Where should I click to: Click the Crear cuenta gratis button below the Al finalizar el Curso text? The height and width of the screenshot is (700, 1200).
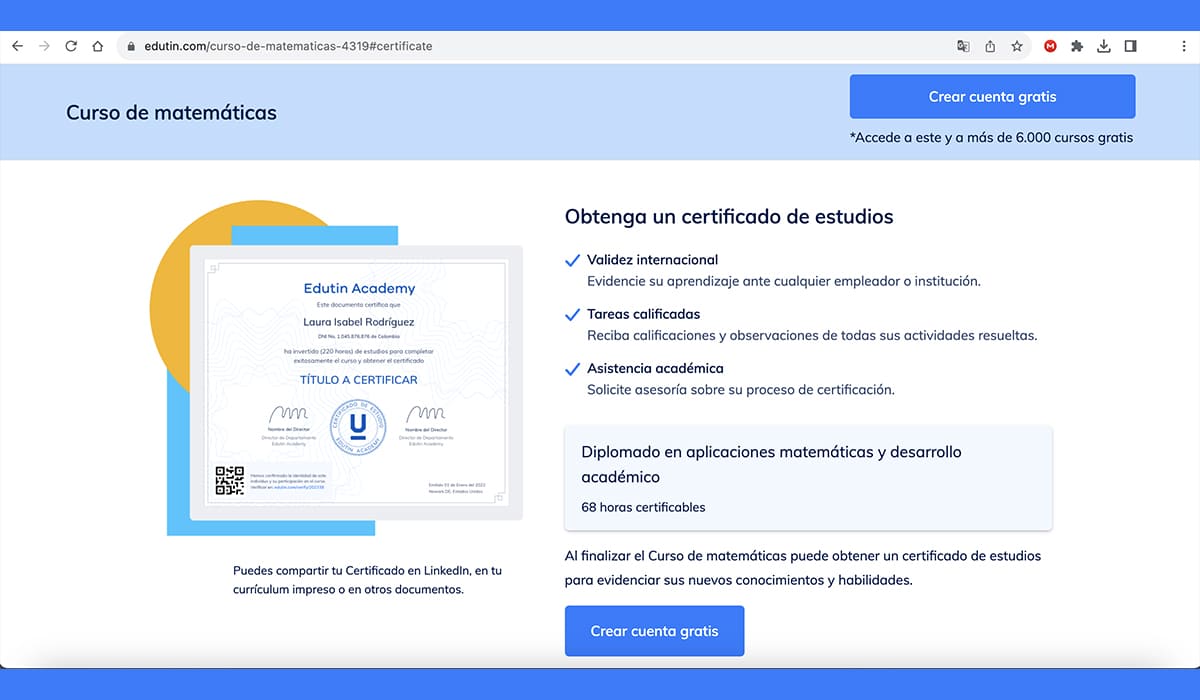tap(654, 631)
